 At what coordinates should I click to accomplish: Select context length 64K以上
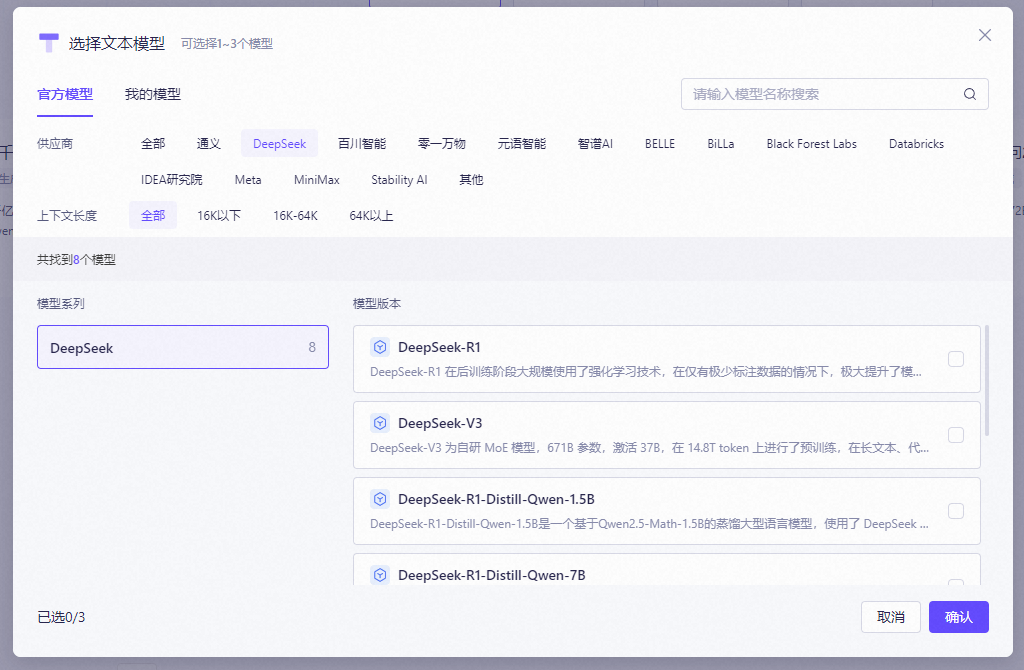(371, 215)
